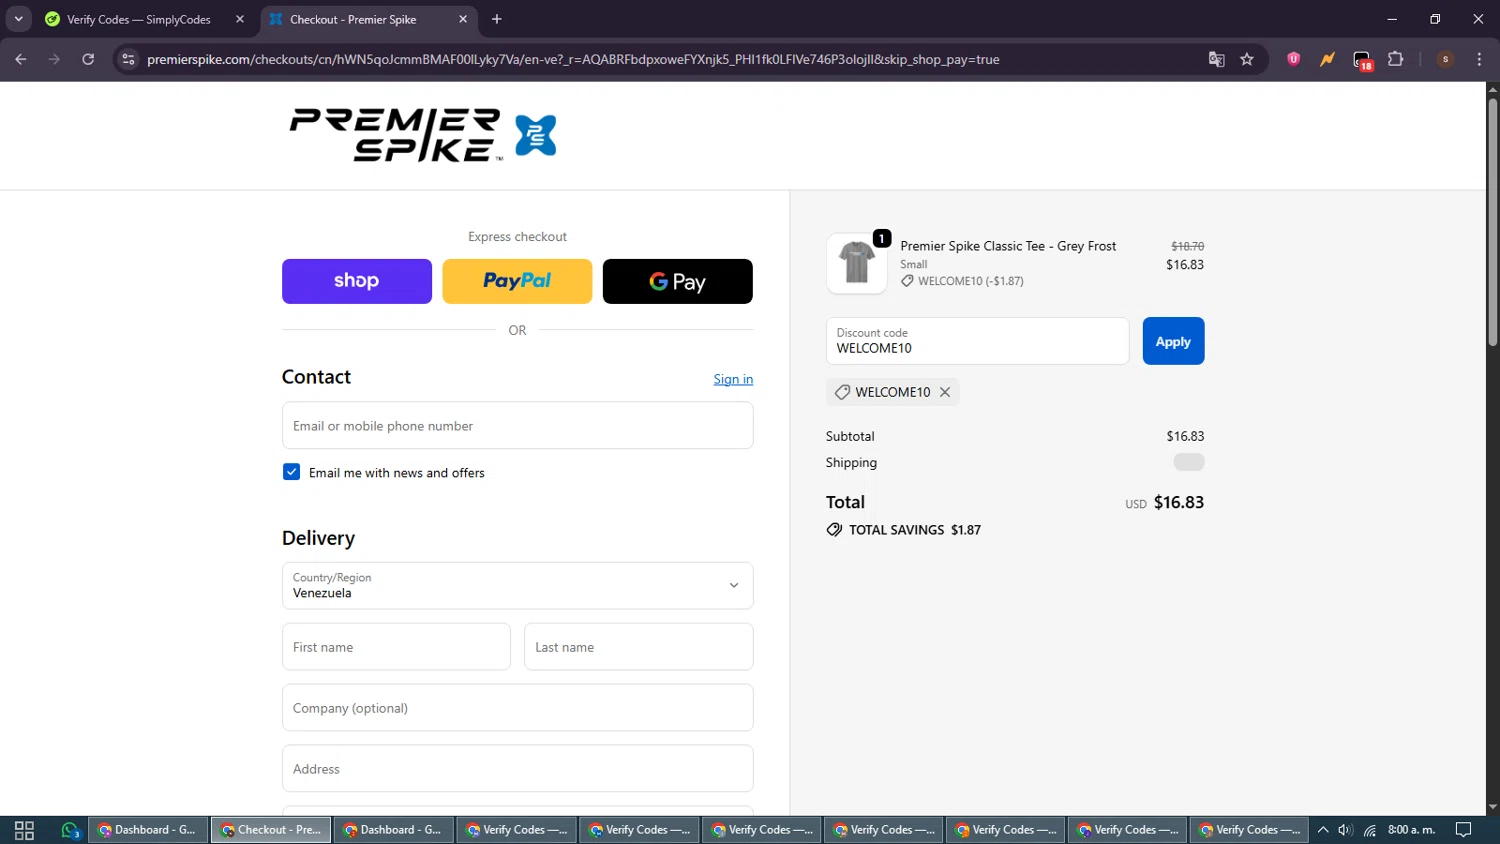
Task: Open the volume control icon
Action: coord(1346,830)
